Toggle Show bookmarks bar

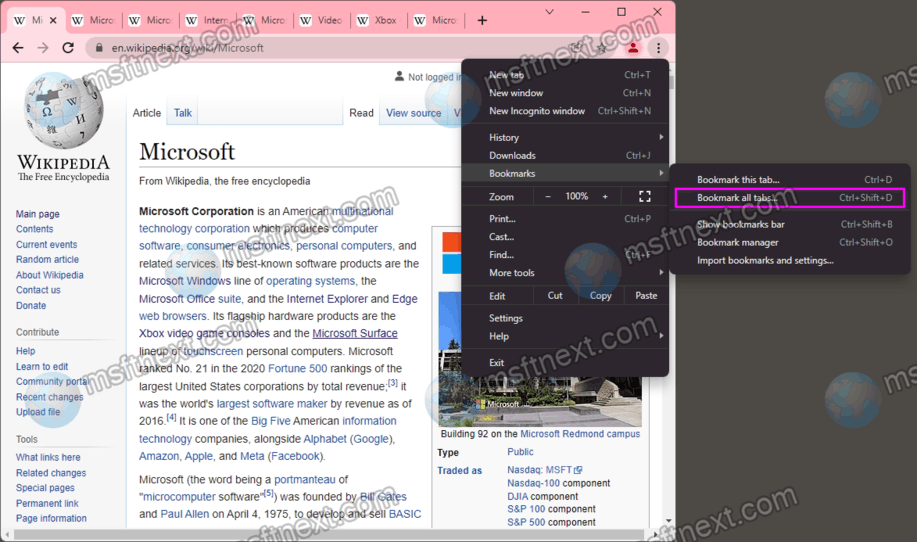(x=790, y=225)
